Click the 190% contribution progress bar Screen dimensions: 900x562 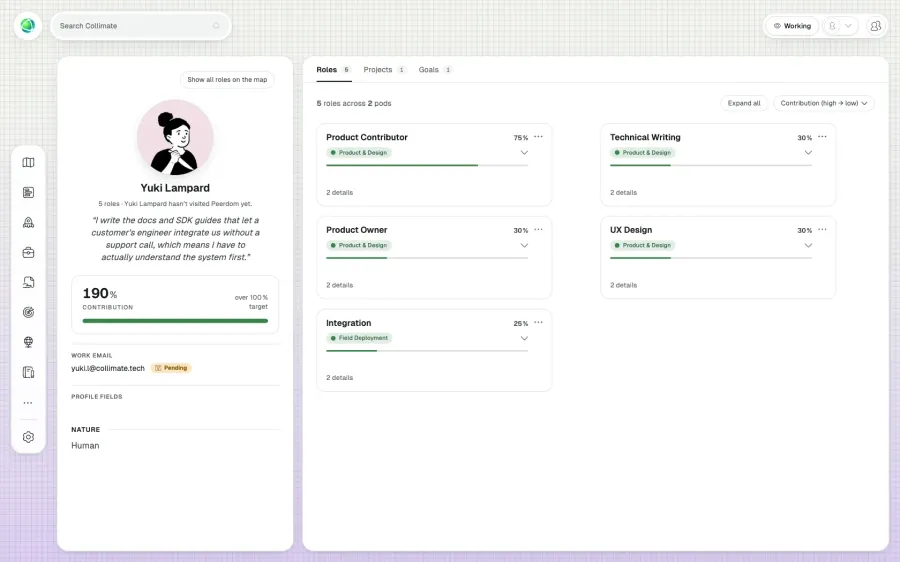pyautogui.click(x=175, y=321)
